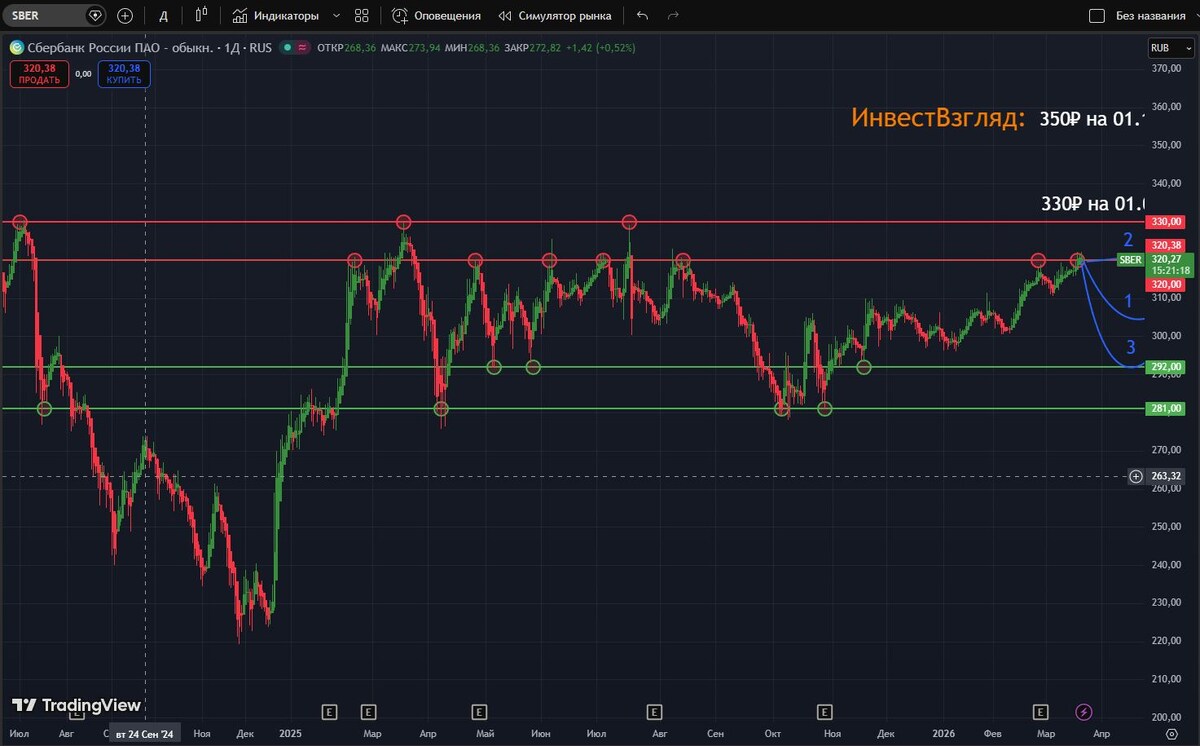Click the ЗАКР 272,82 close value

coord(534,46)
